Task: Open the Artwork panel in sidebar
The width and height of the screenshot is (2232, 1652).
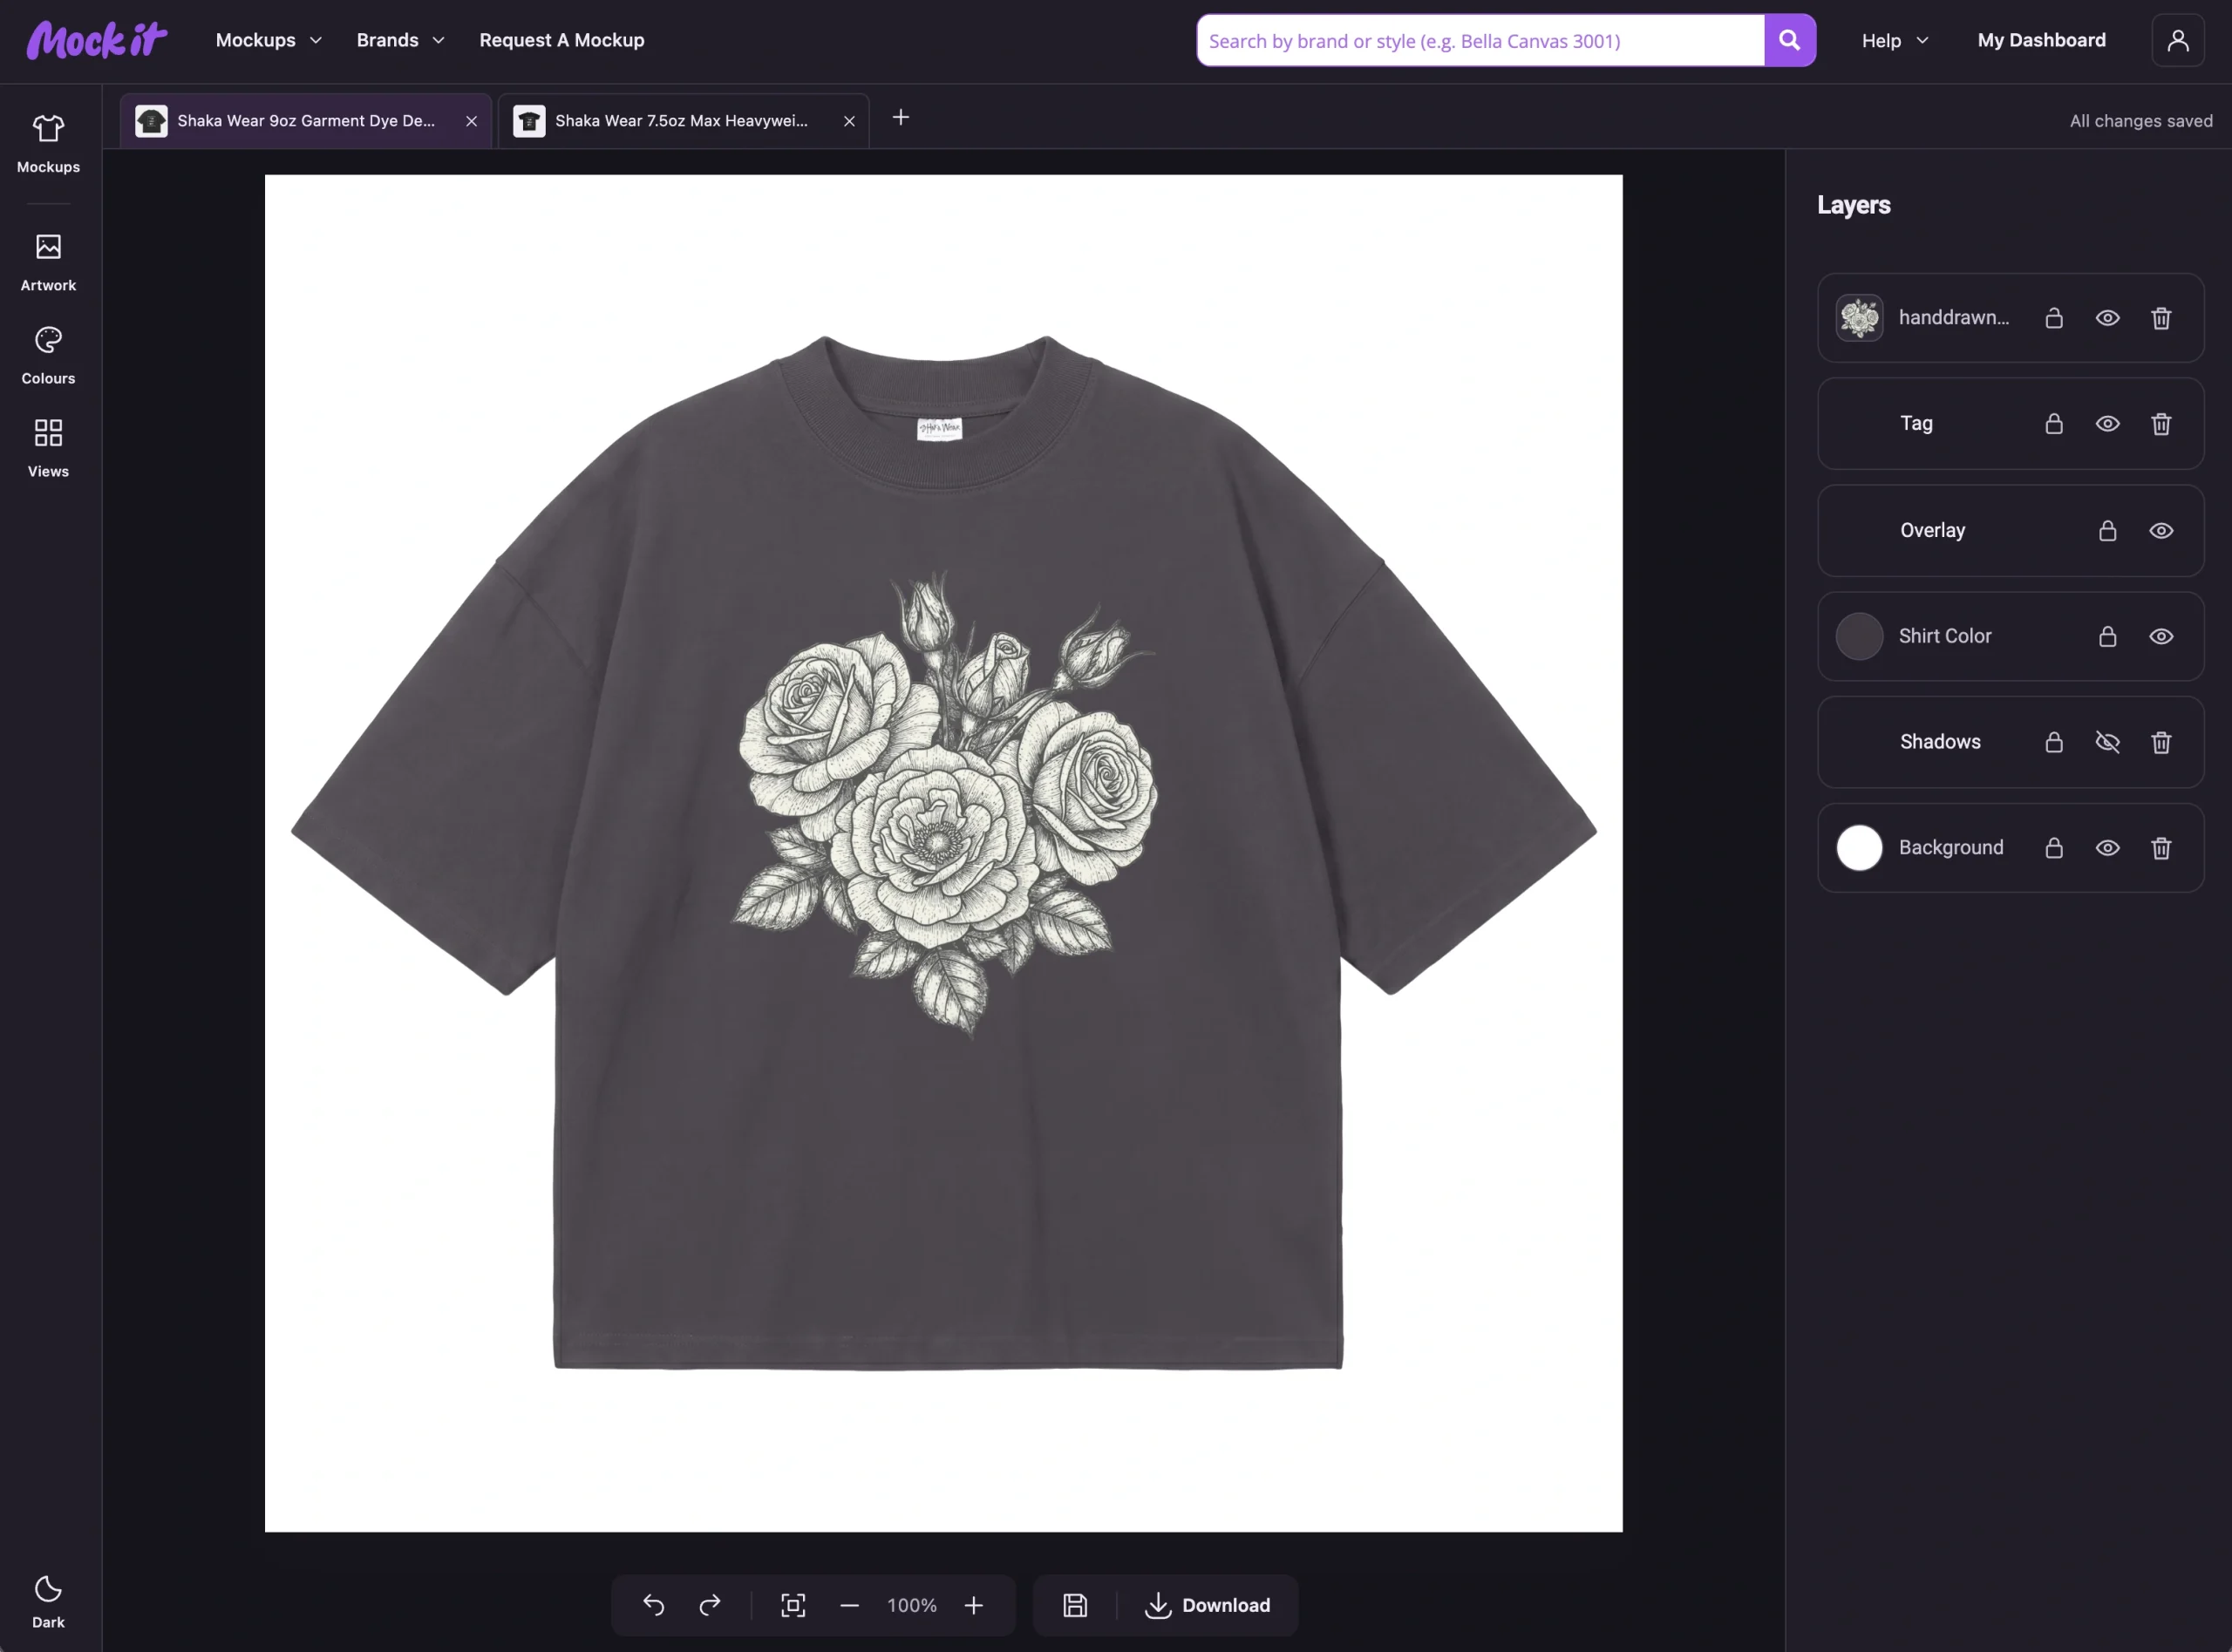Action: pyautogui.click(x=48, y=262)
